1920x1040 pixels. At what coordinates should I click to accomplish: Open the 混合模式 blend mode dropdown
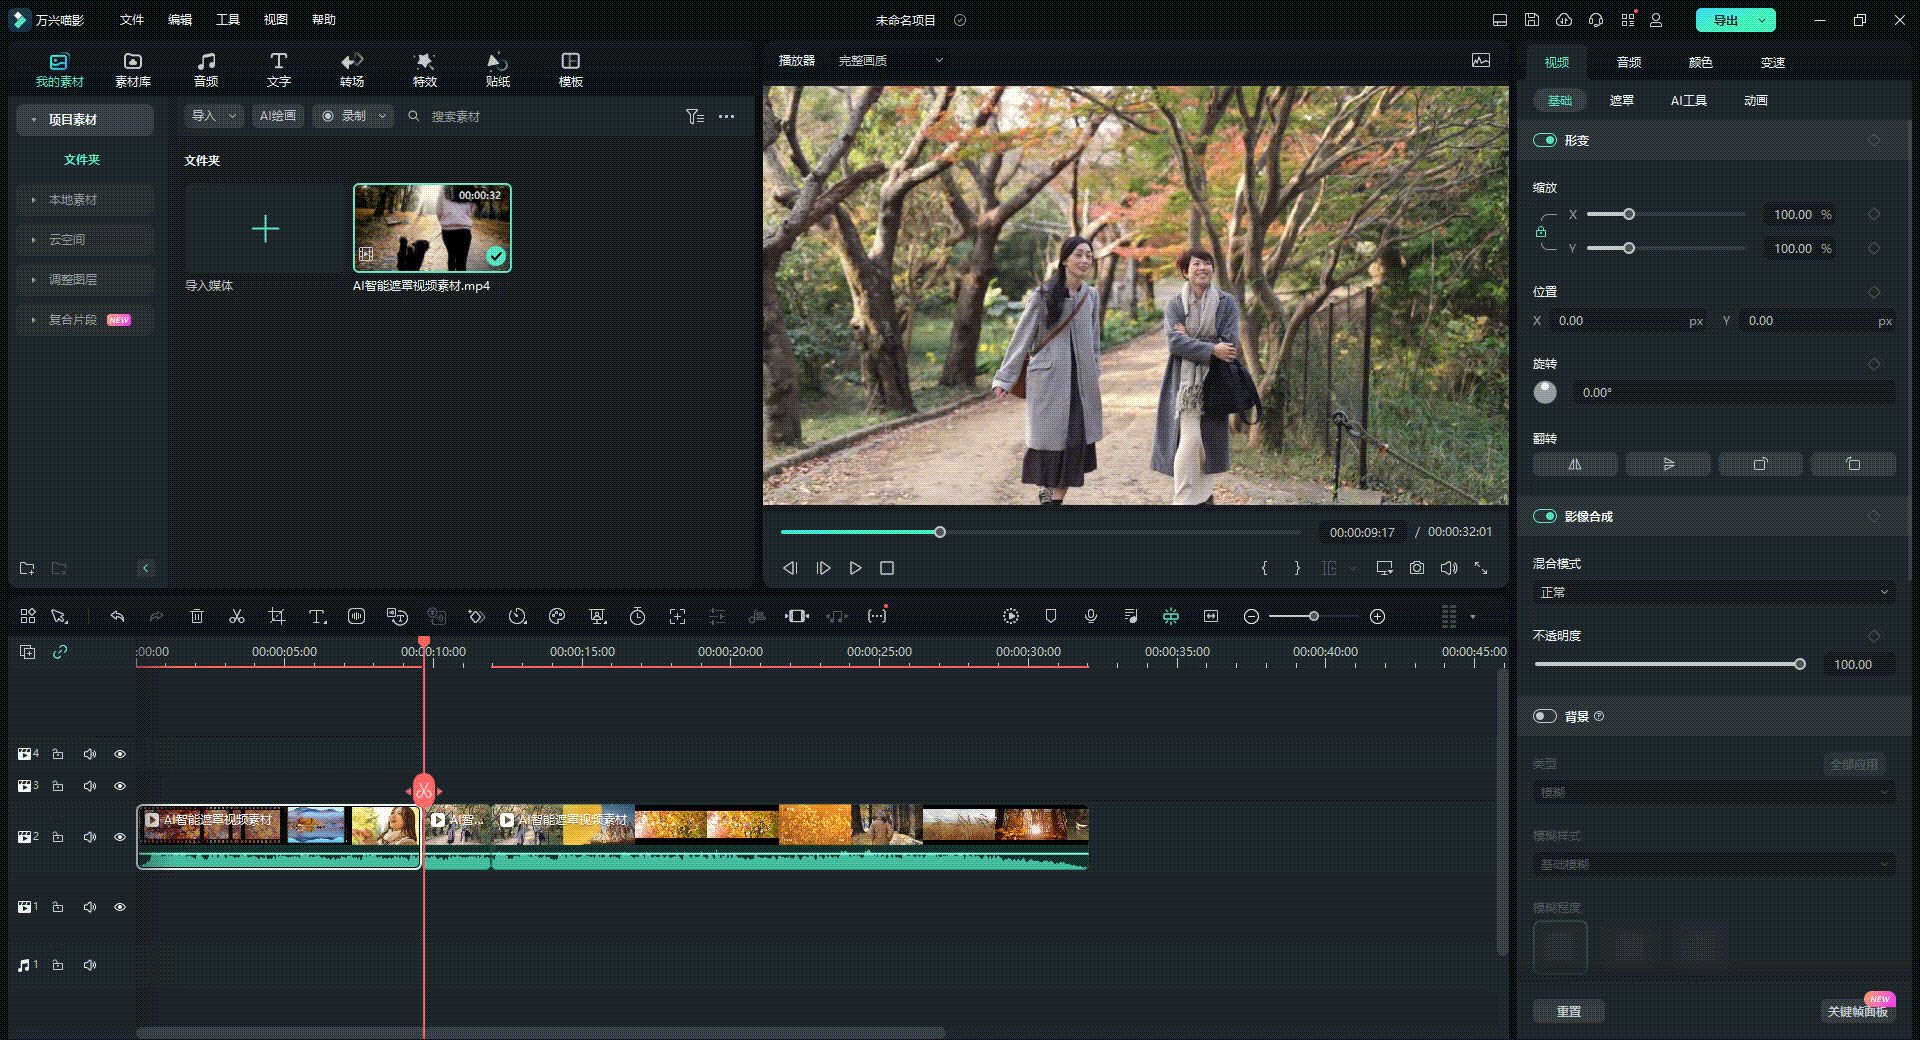point(1713,593)
